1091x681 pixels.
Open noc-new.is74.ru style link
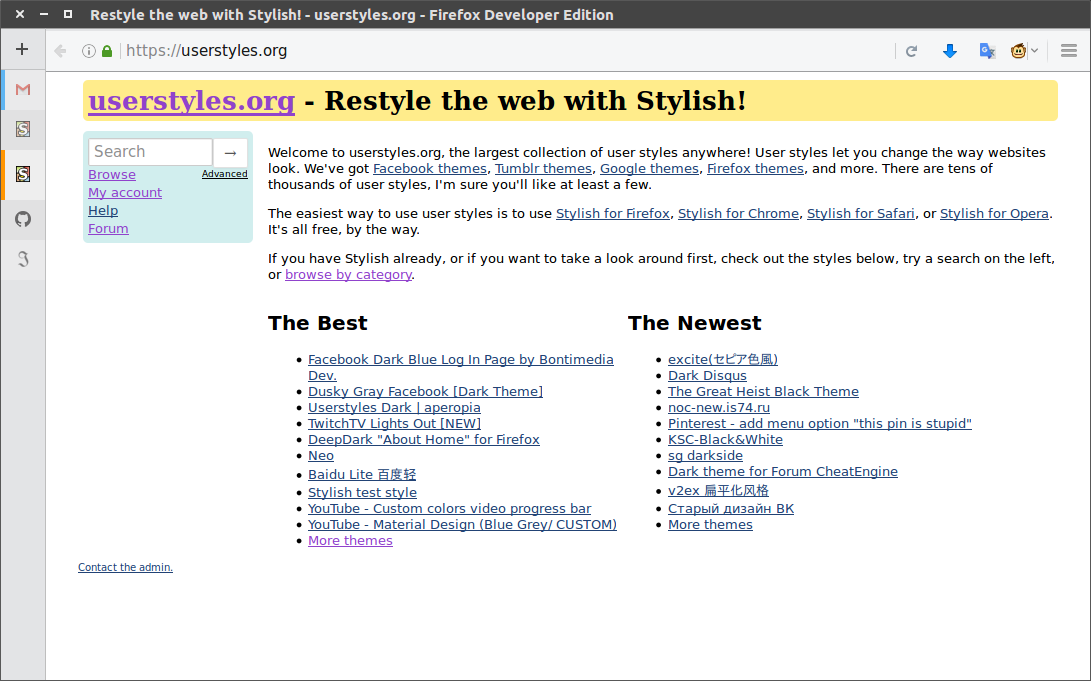(x=719, y=408)
